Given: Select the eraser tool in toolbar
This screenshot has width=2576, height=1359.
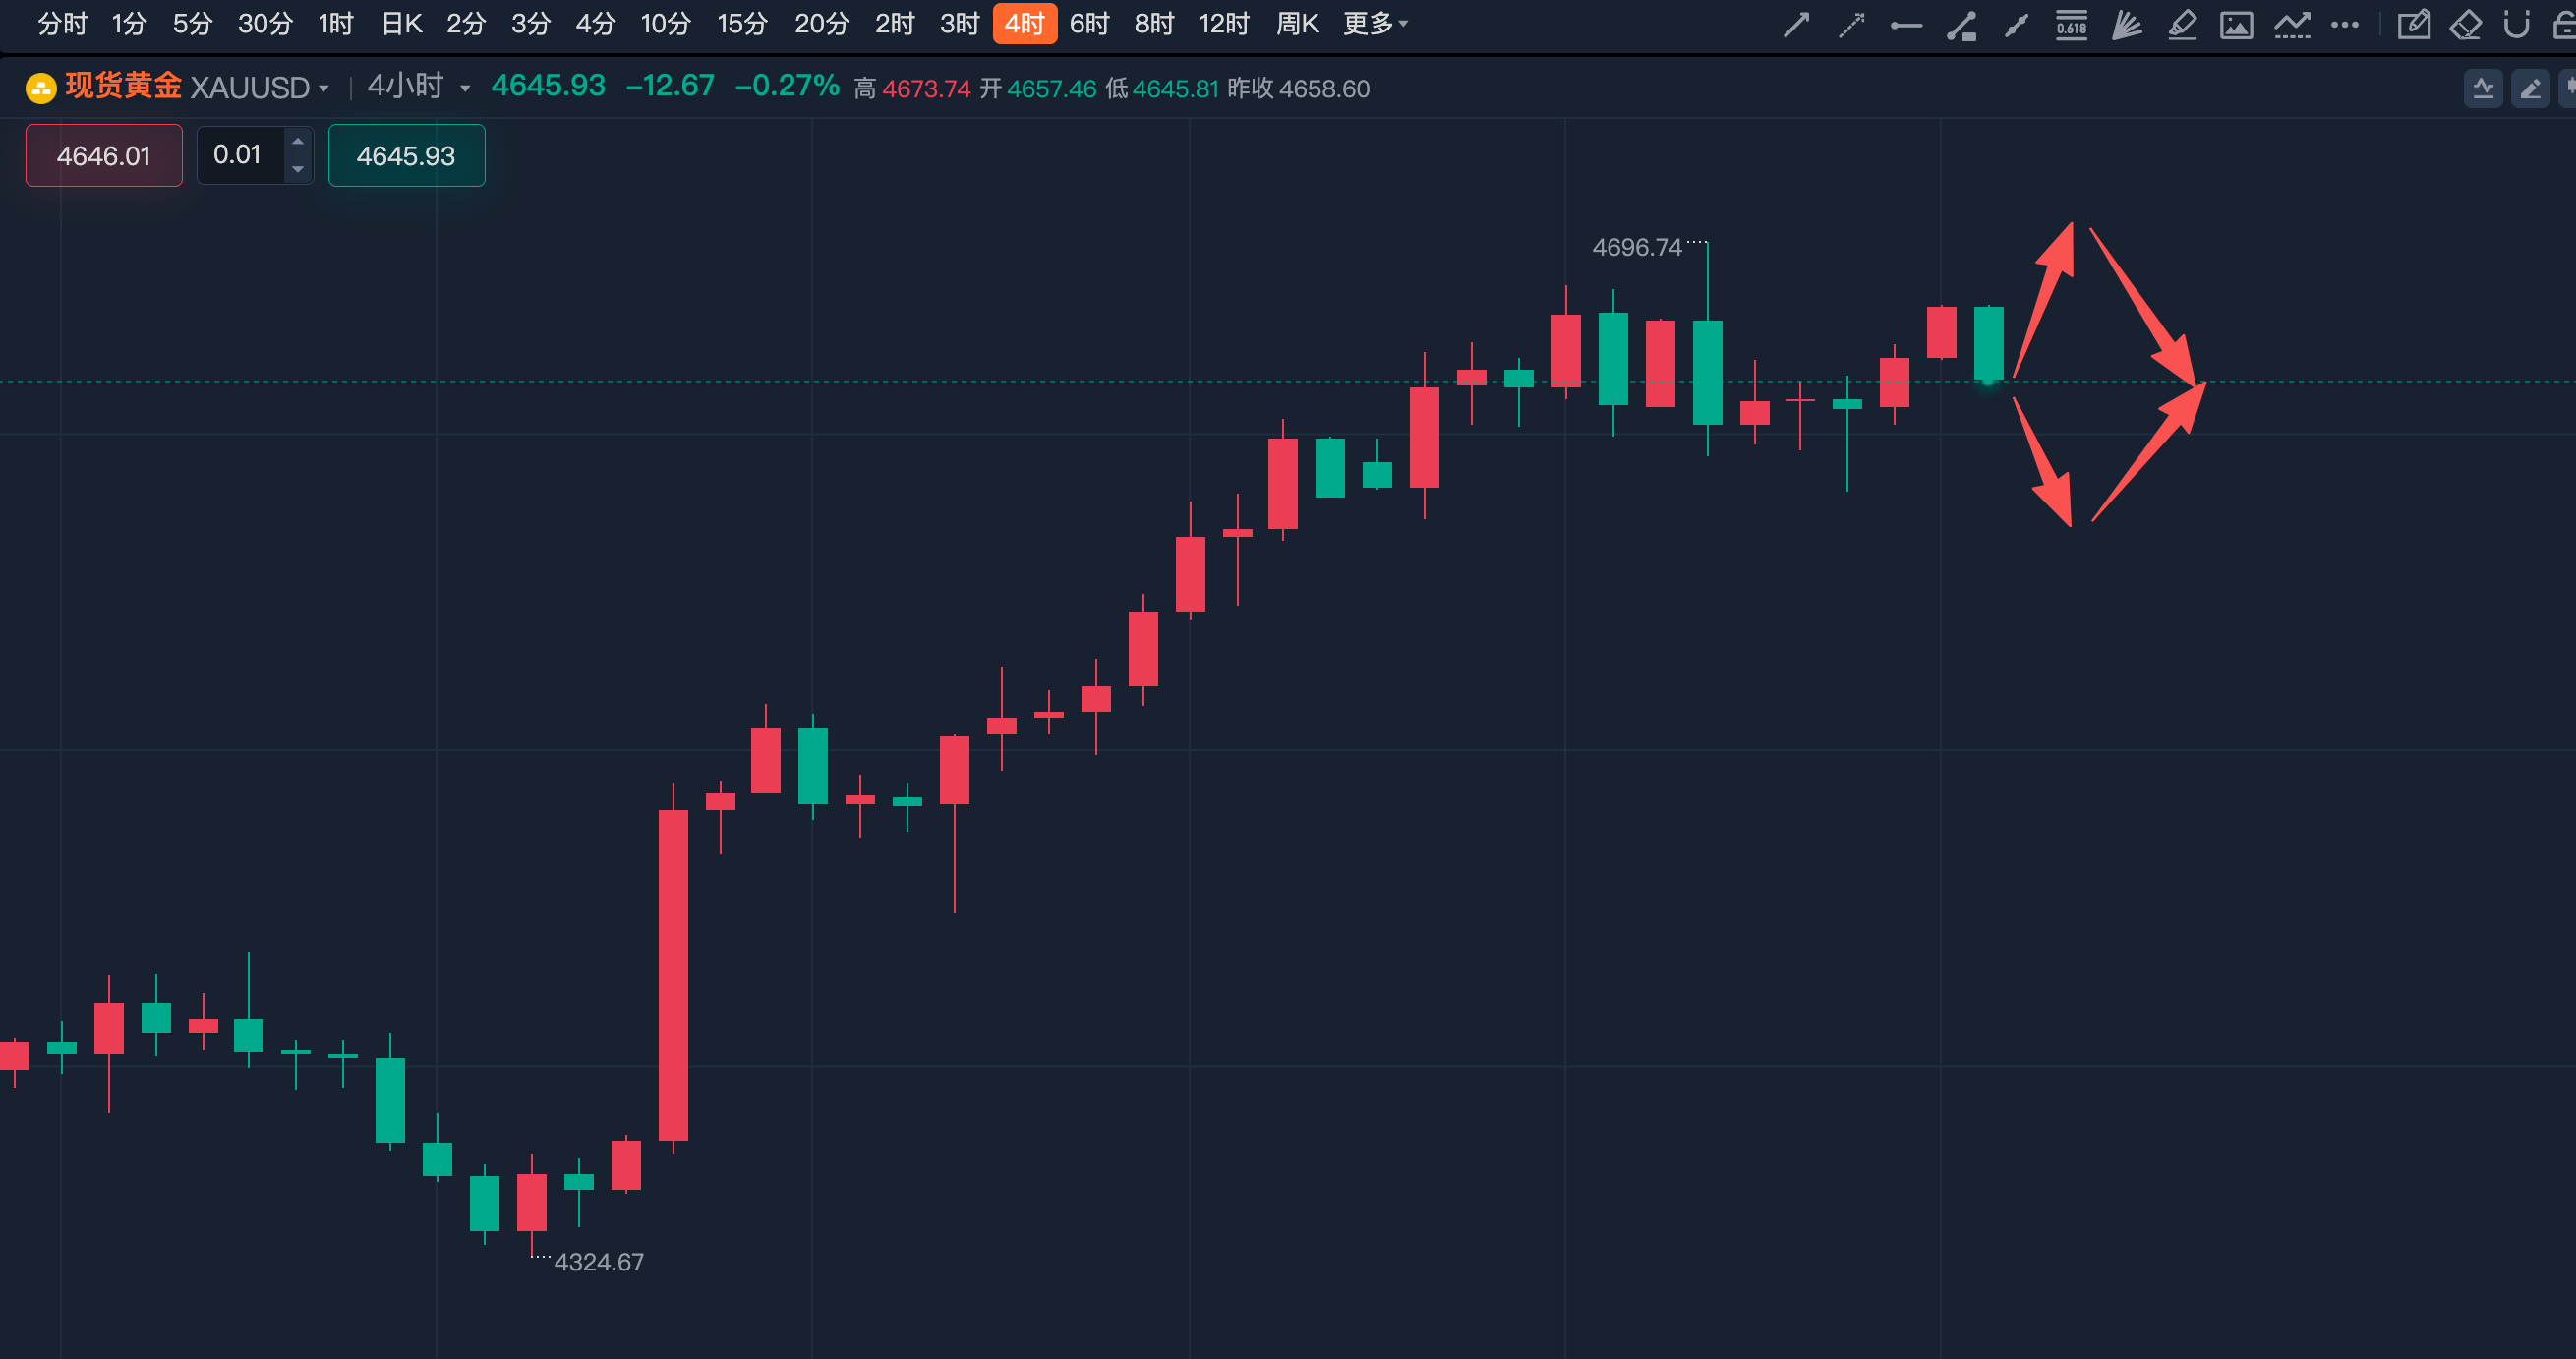Looking at the screenshot, I should 2465,24.
